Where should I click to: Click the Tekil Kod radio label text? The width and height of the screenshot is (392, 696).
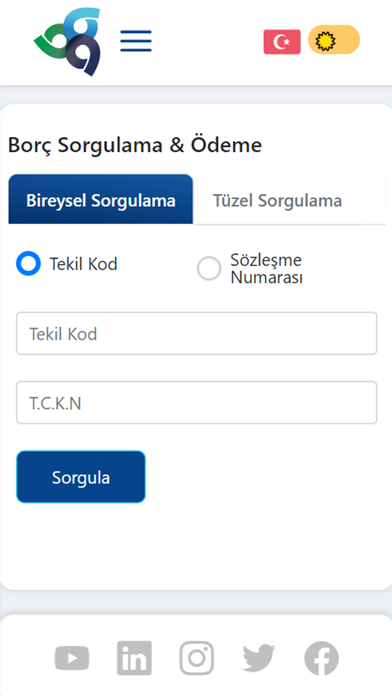click(83, 264)
